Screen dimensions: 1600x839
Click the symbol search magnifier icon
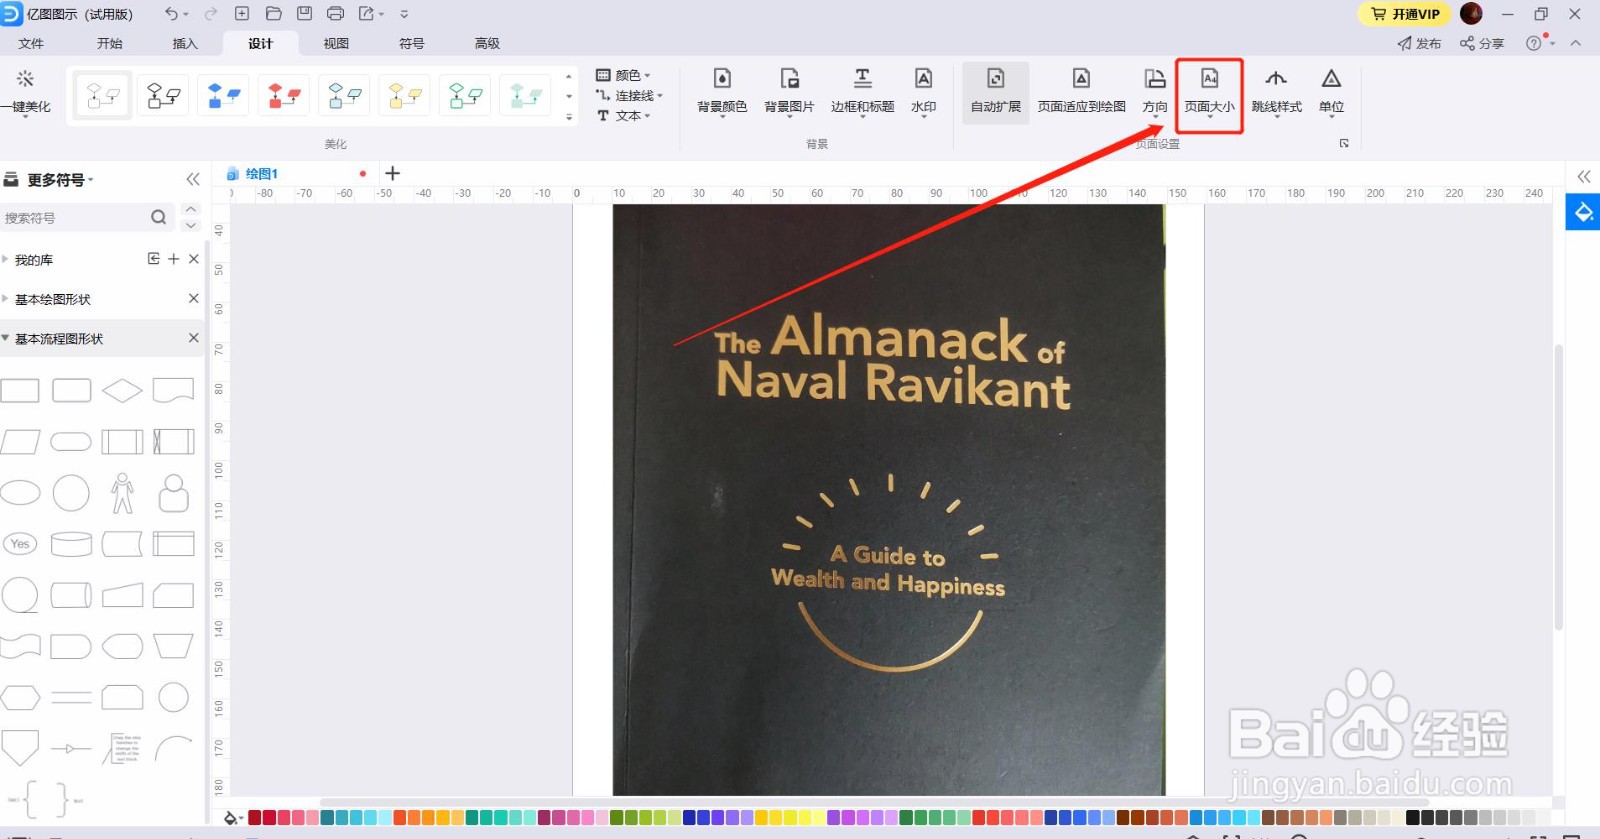click(158, 217)
